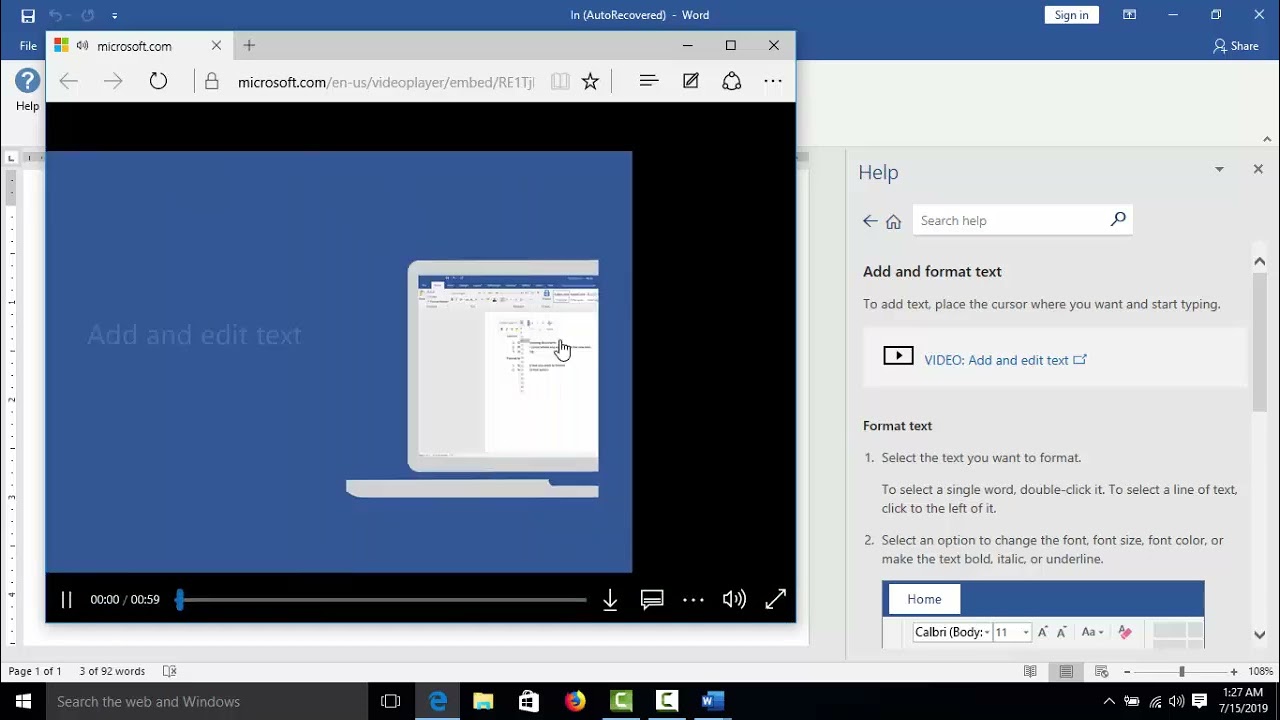Click the video frame showing the laptop

coord(339,362)
